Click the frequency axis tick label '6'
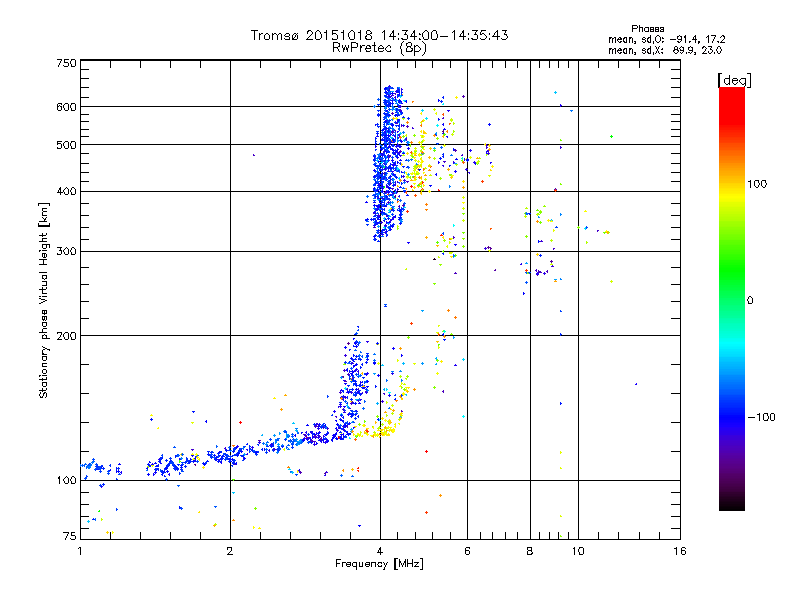 click(x=467, y=551)
